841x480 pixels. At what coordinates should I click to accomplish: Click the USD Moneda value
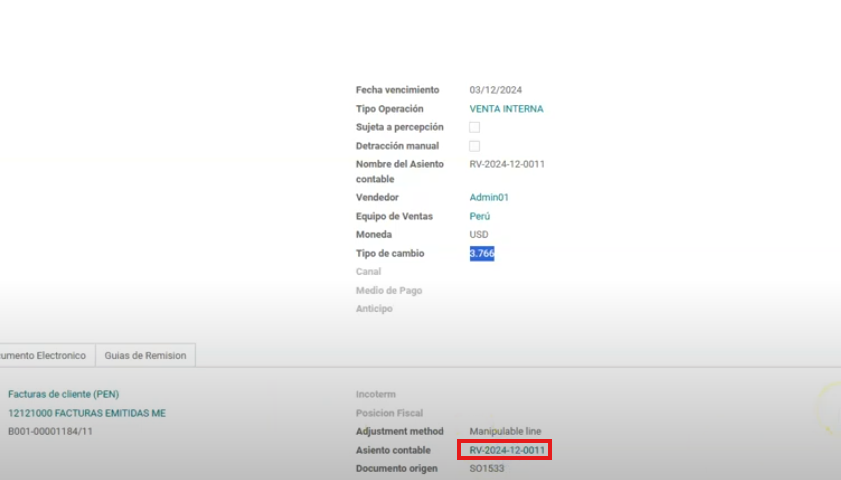click(479, 235)
